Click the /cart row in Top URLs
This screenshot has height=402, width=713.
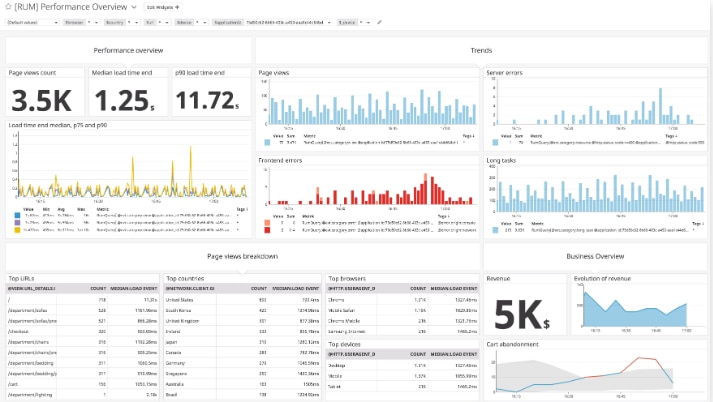(x=83, y=384)
